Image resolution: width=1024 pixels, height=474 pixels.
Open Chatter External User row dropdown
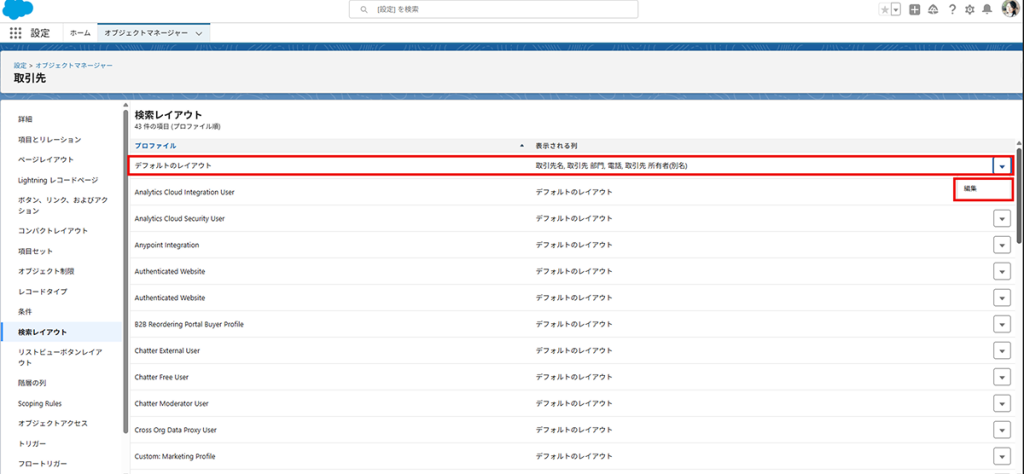(x=1002, y=351)
